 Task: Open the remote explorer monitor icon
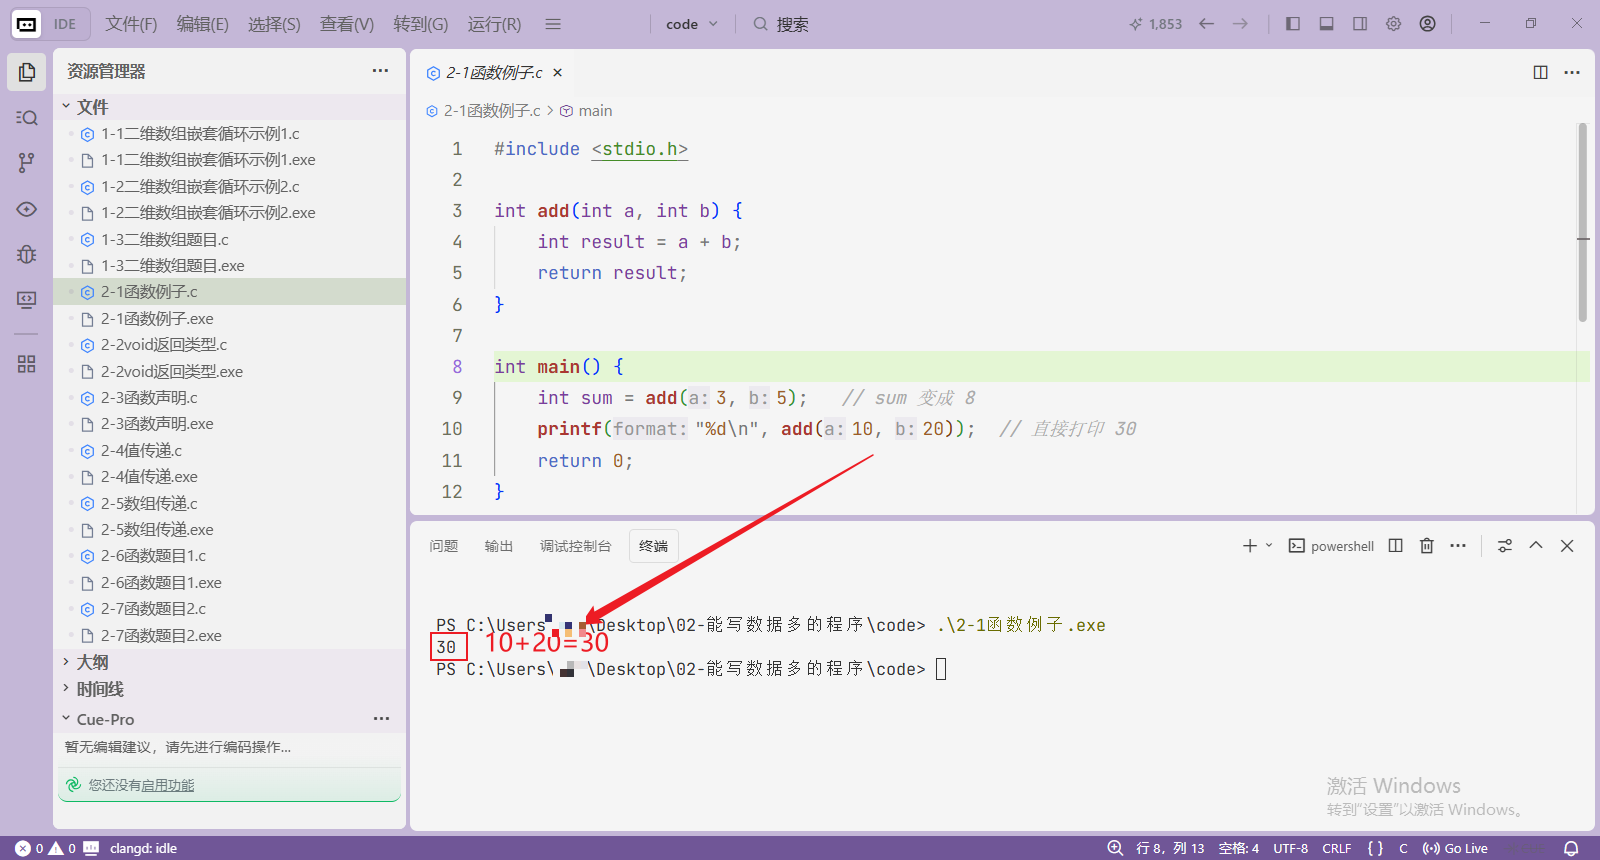(27, 299)
